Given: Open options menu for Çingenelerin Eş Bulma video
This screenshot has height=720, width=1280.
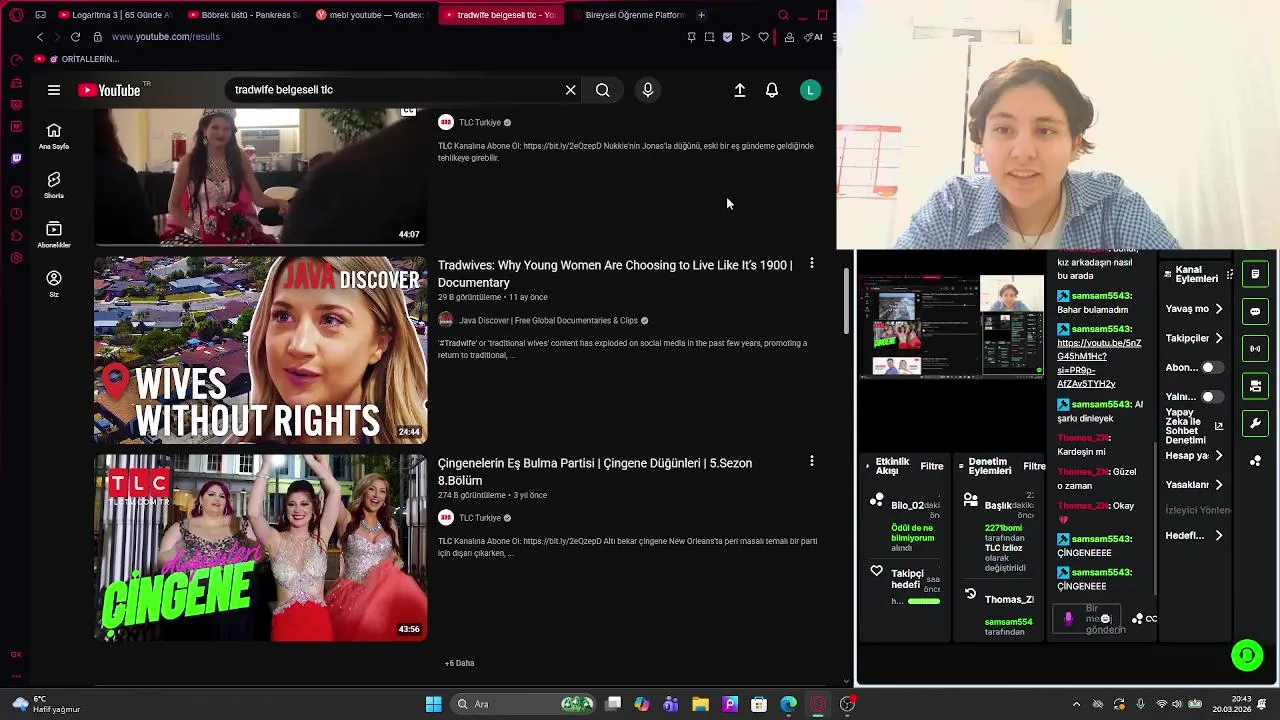Looking at the screenshot, I should [x=812, y=462].
